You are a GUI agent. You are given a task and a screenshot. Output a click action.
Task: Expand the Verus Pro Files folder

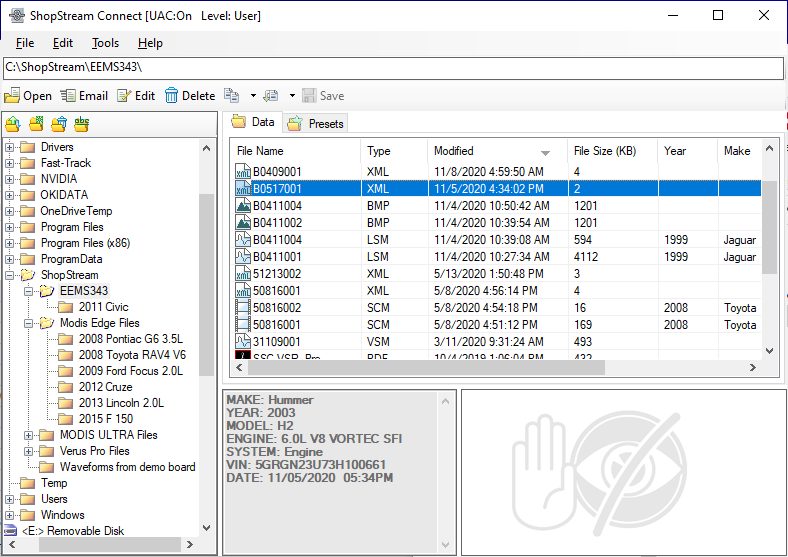pyautogui.click(x=28, y=451)
